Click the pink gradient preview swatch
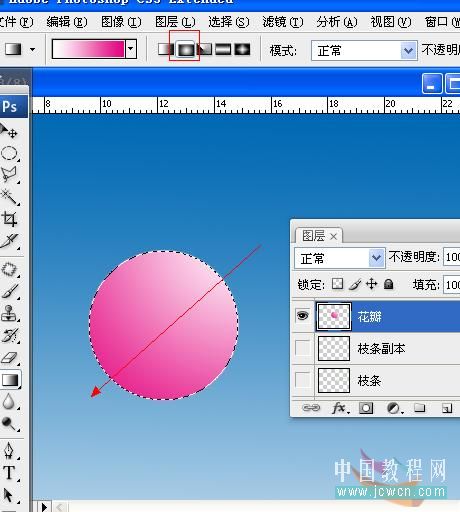460x512 pixels. tap(88, 49)
